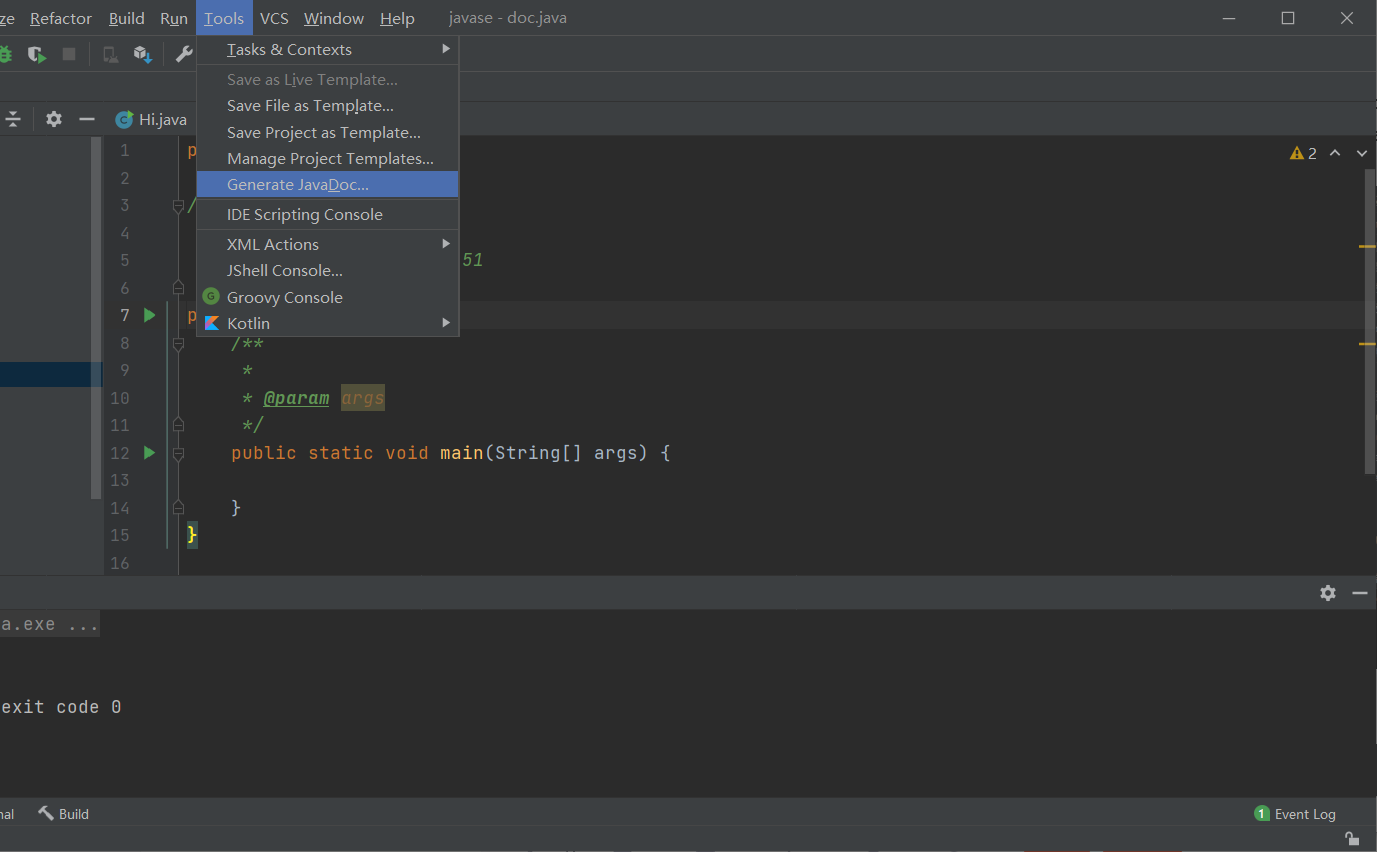Click Collapse All icon in project panel
The height and width of the screenshot is (852, 1377).
[13, 119]
